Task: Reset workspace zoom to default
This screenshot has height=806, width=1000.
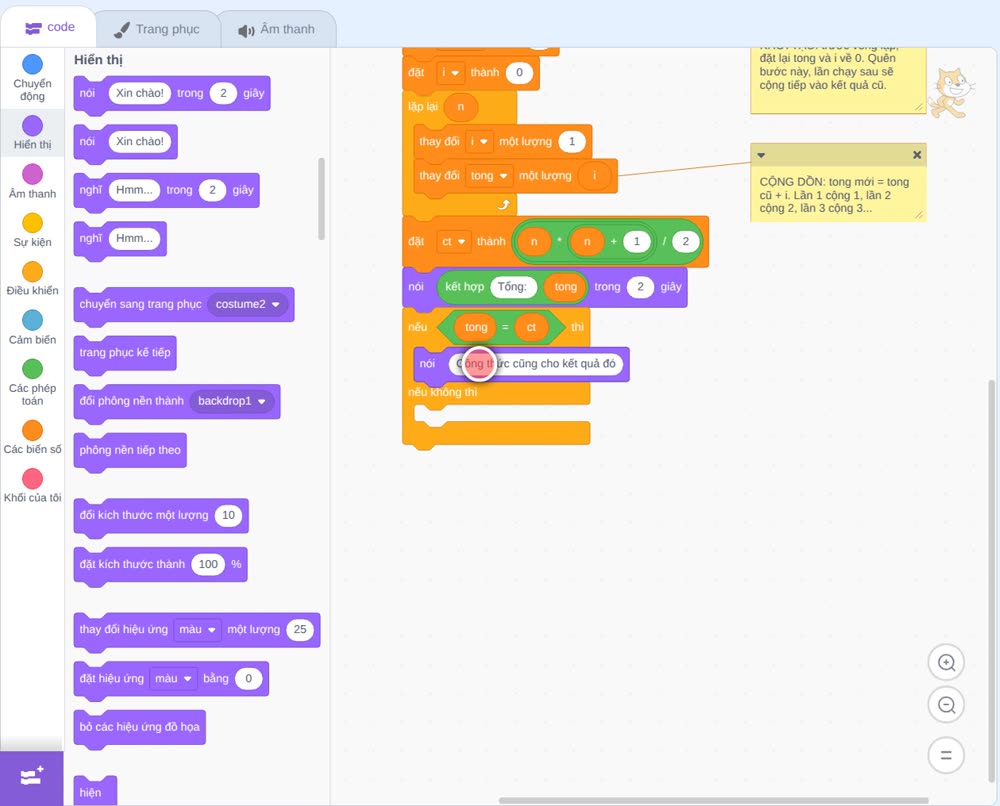Action: [946, 755]
